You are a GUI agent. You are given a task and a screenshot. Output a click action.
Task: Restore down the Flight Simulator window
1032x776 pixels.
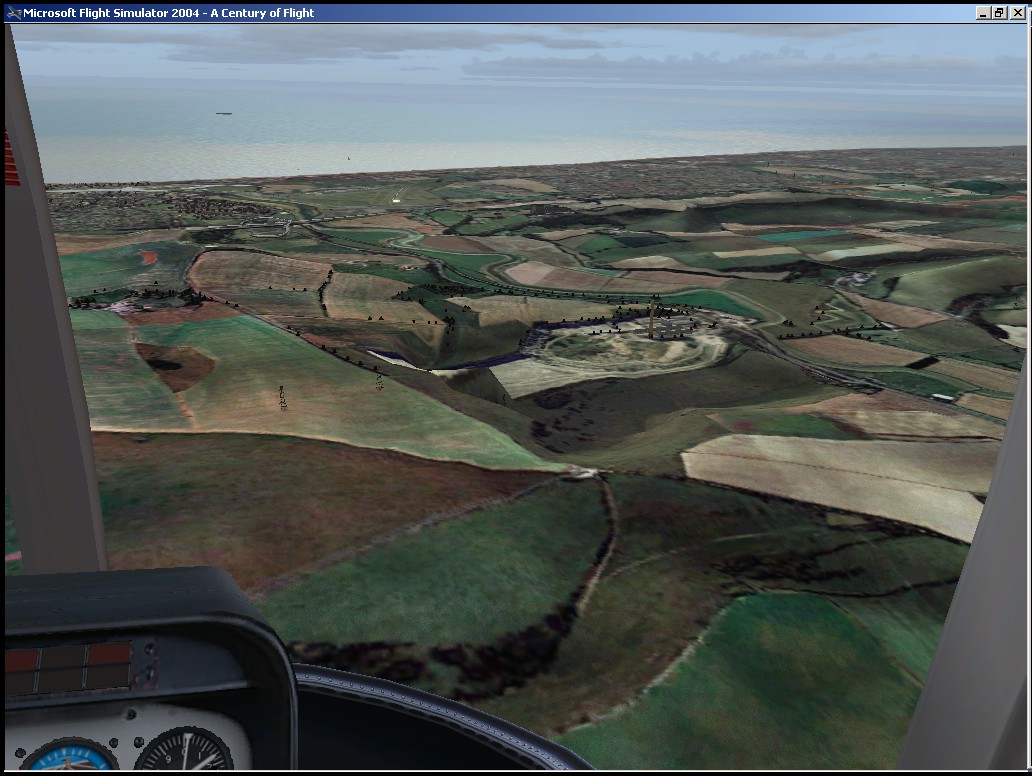tap(1000, 13)
